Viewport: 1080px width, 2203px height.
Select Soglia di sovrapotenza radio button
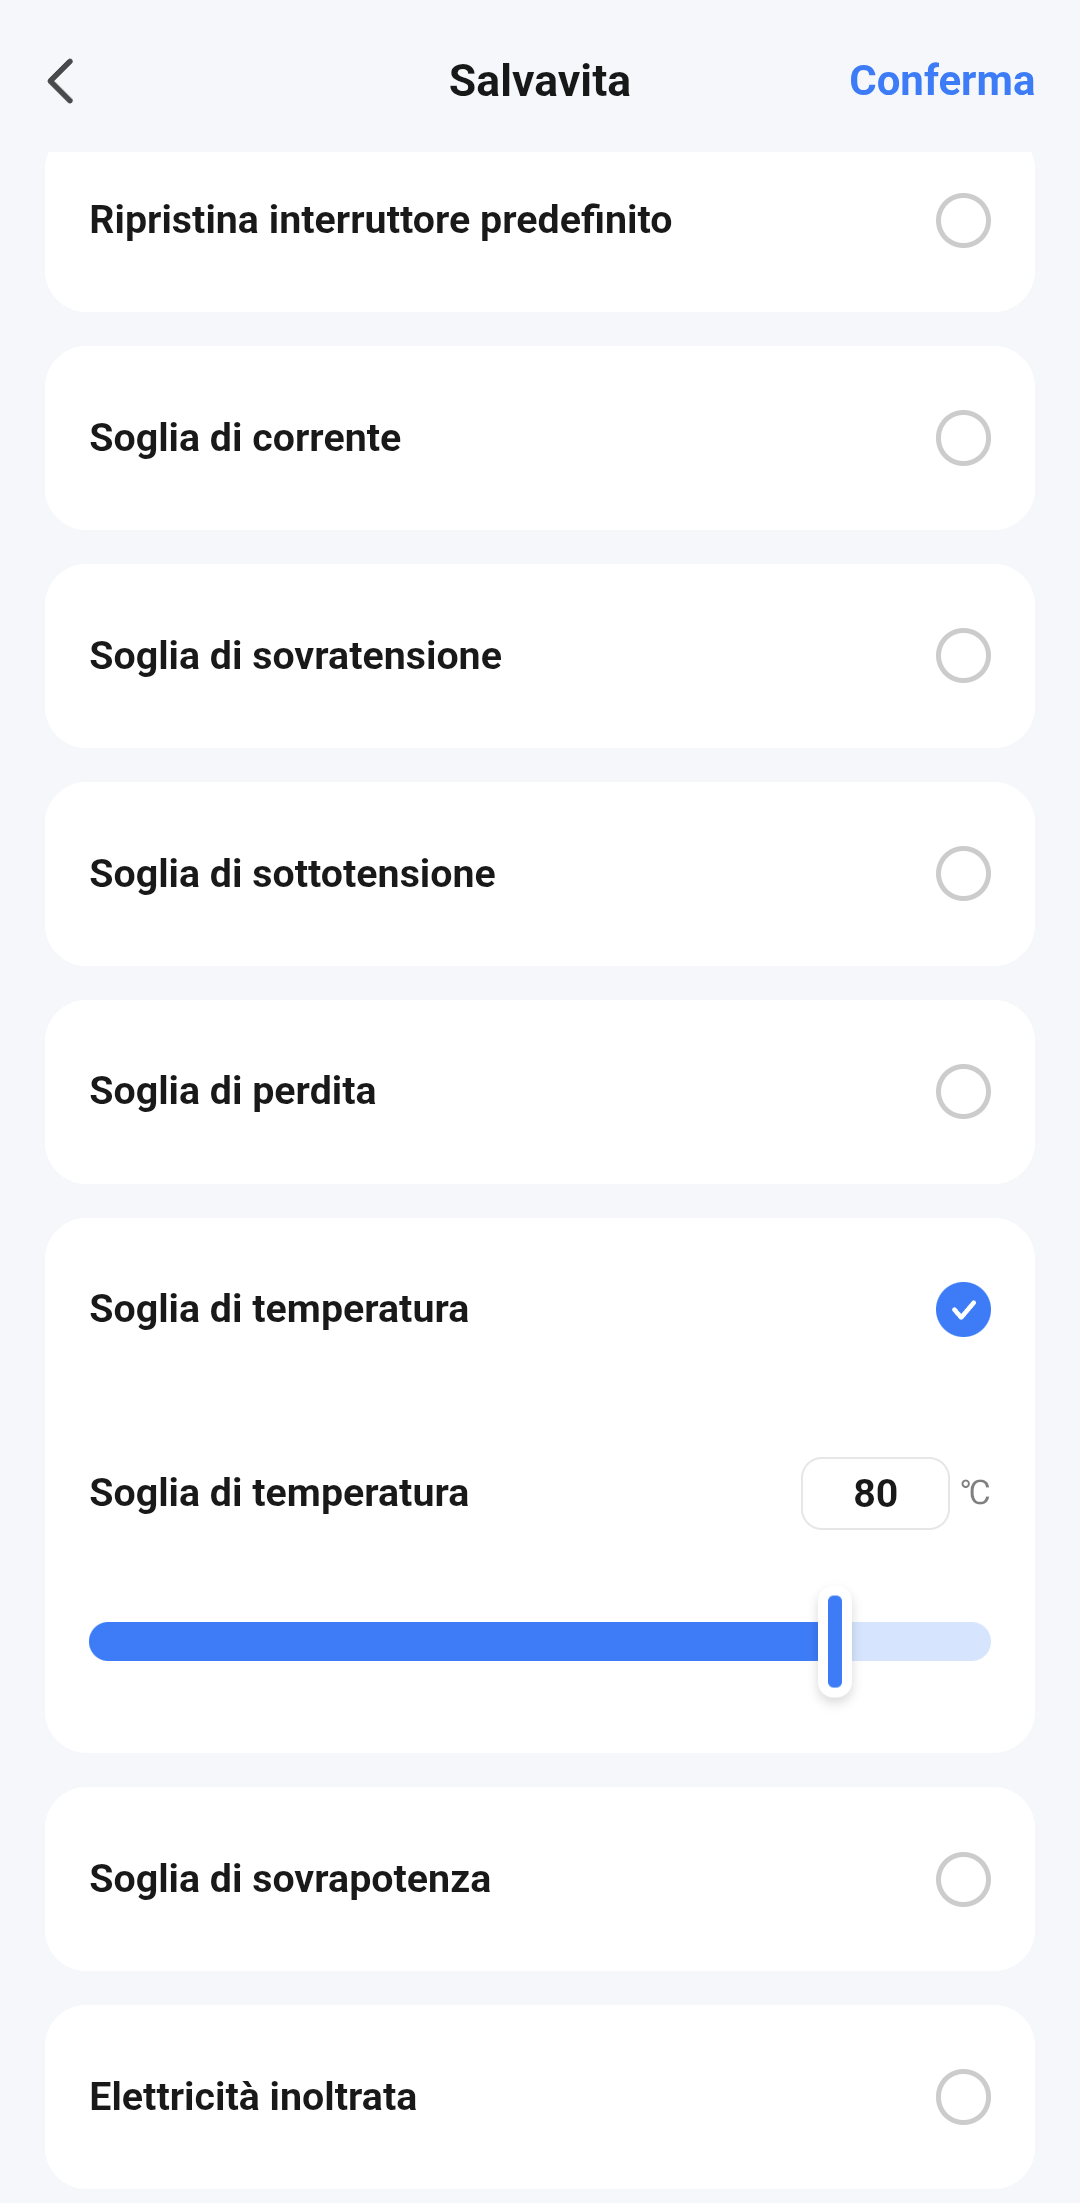pyautogui.click(x=963, y=1879)
